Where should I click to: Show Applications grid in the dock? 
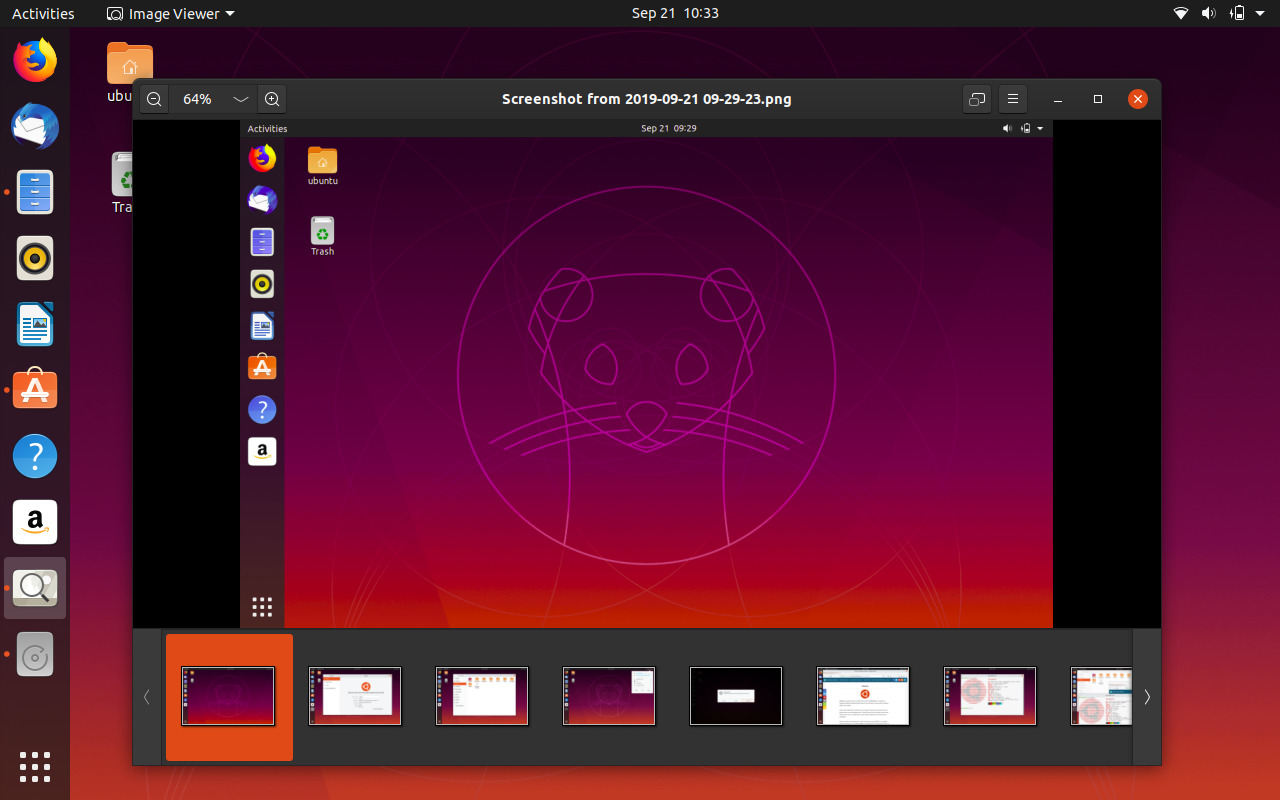click(35, 767)
